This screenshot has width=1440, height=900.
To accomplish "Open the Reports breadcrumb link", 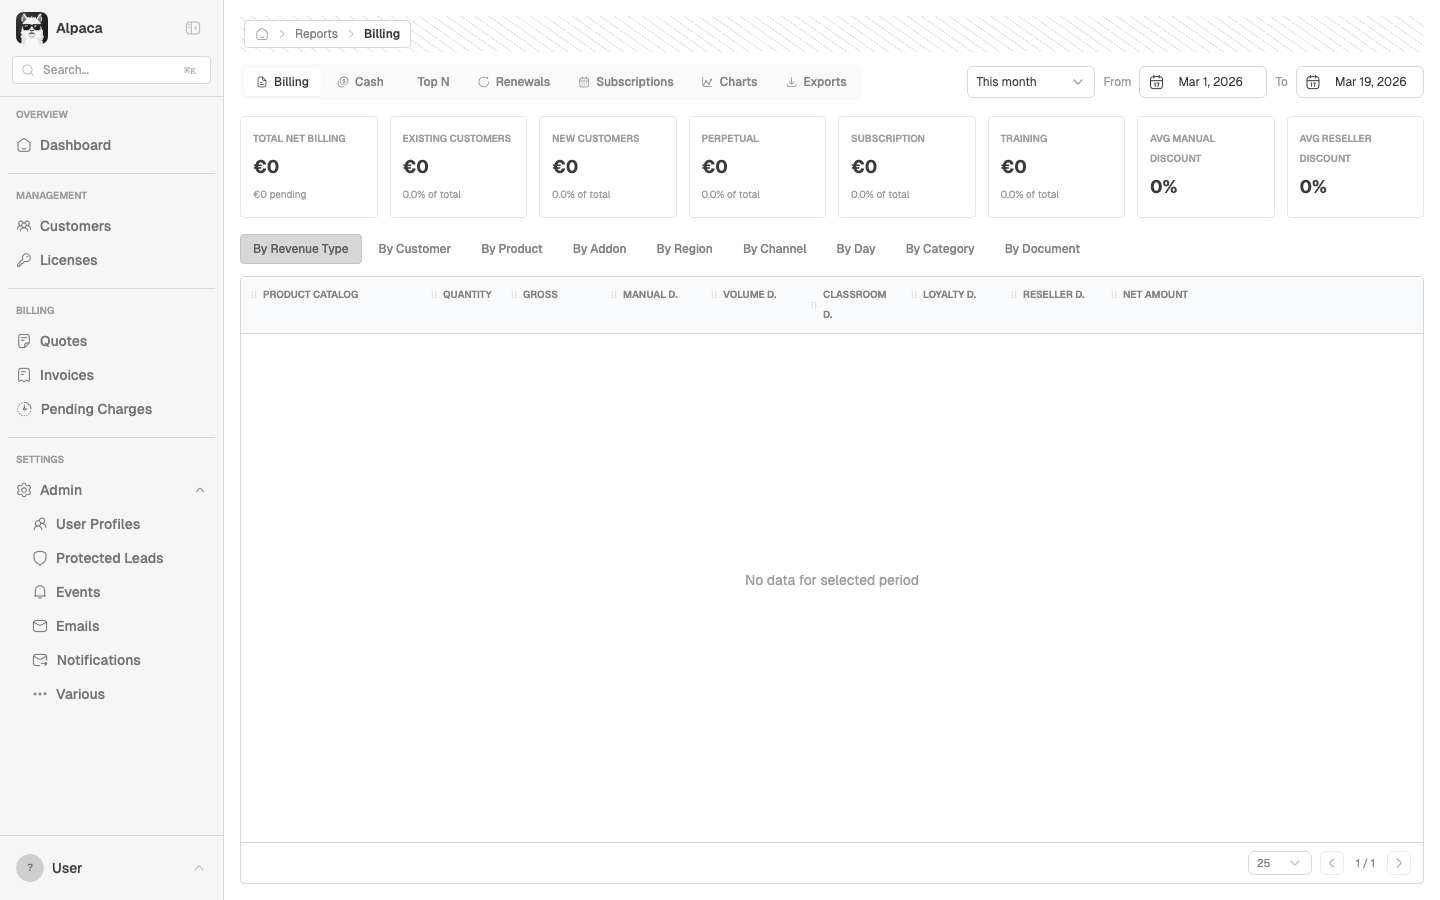I will click(x=316, y=33).
